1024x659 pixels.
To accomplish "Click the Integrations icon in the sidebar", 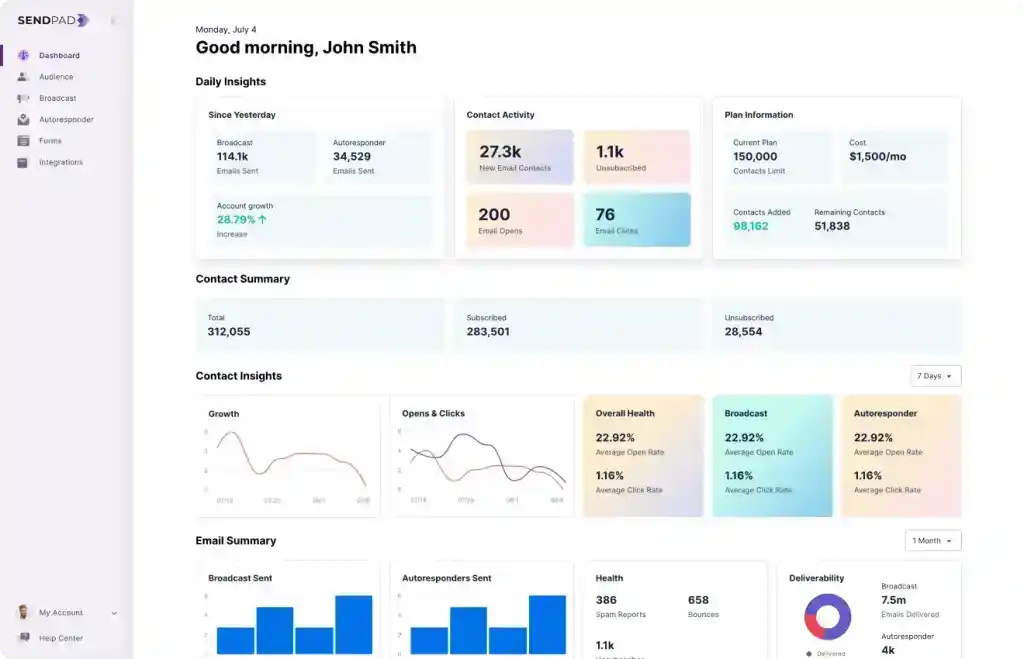I will point(23,162).
